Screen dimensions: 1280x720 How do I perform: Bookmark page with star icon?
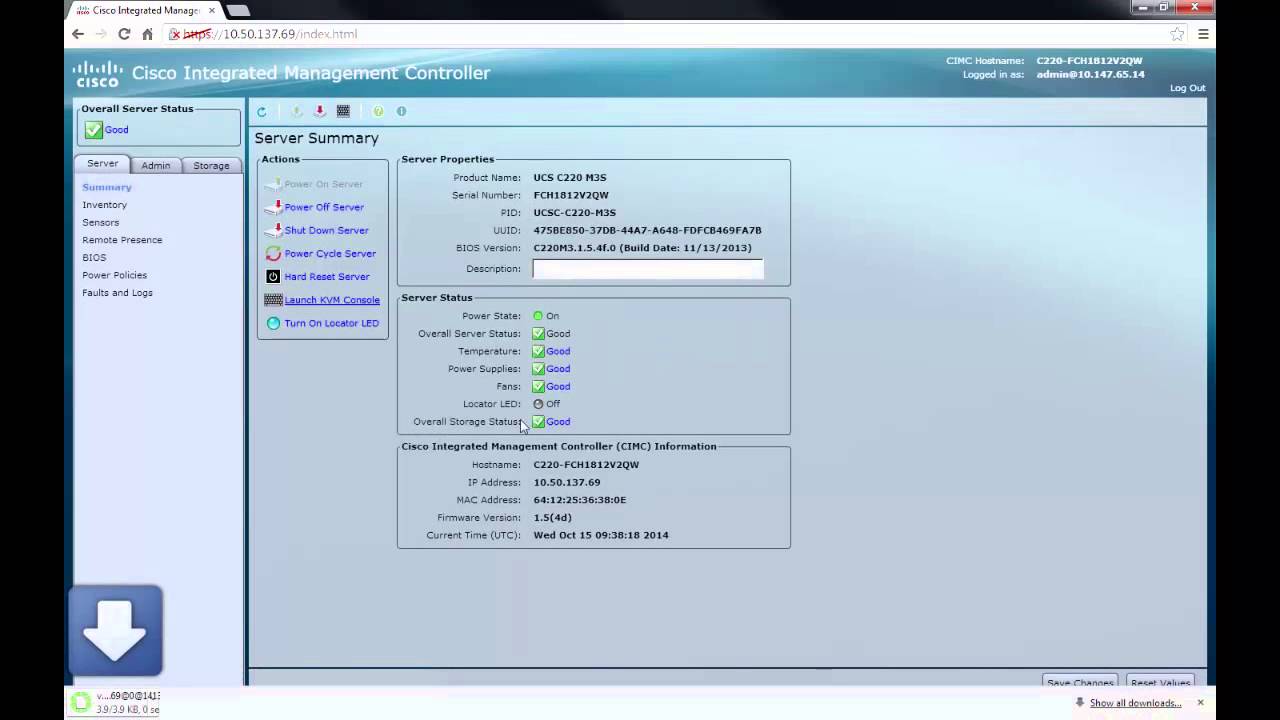1177,34
